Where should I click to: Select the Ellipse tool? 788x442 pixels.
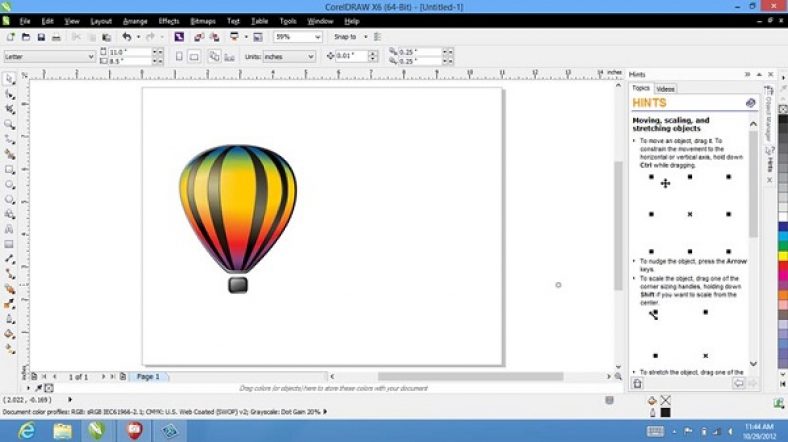pyautogui.click(x=9, y=184)
